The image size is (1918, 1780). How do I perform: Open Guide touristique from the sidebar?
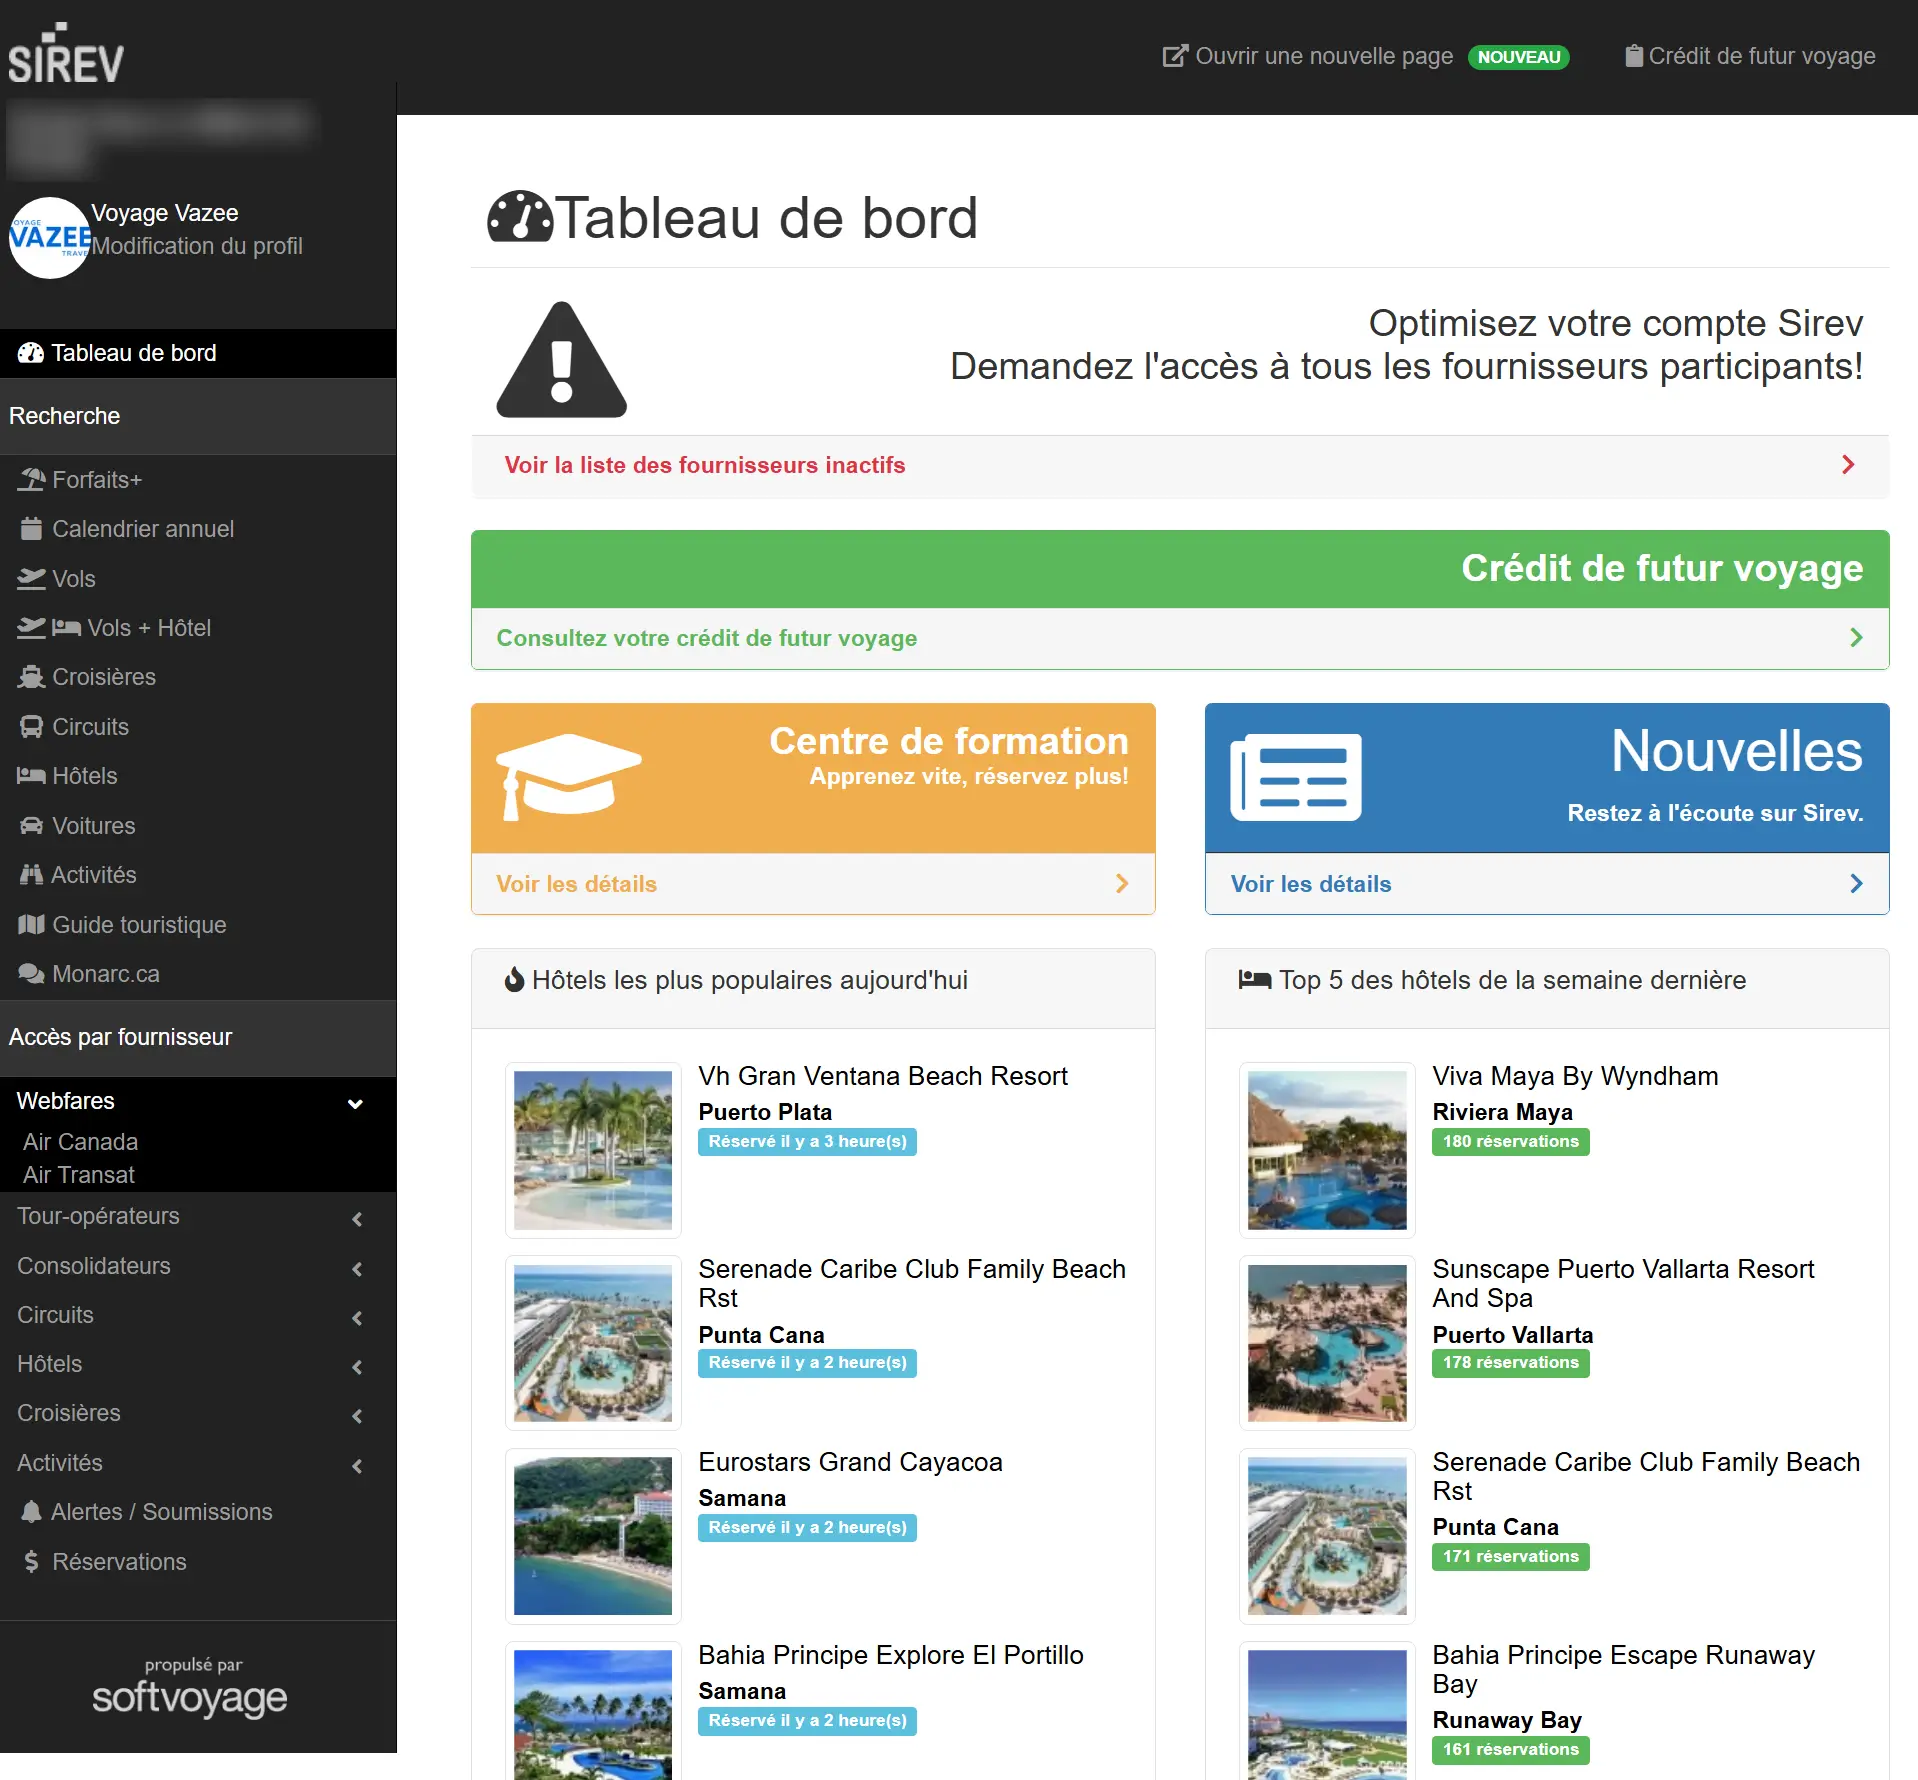198,925
